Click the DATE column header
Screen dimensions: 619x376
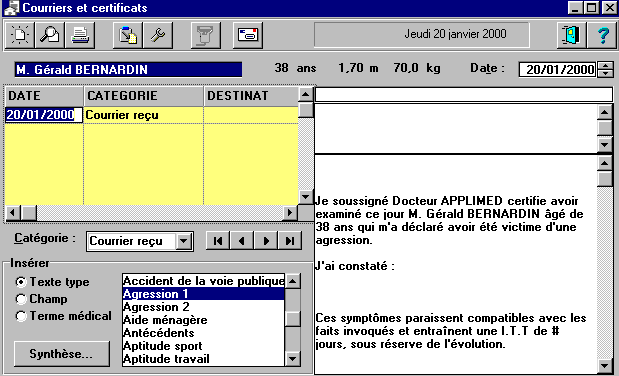point(44,96)
